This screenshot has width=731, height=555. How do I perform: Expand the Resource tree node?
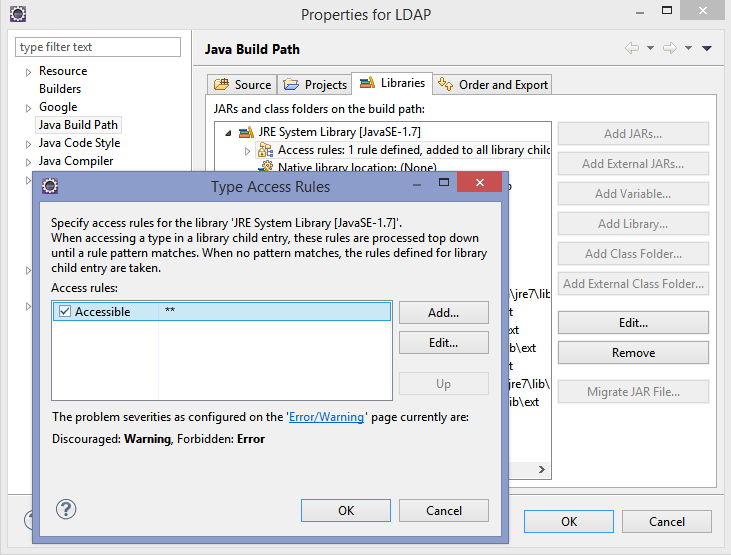28,72
